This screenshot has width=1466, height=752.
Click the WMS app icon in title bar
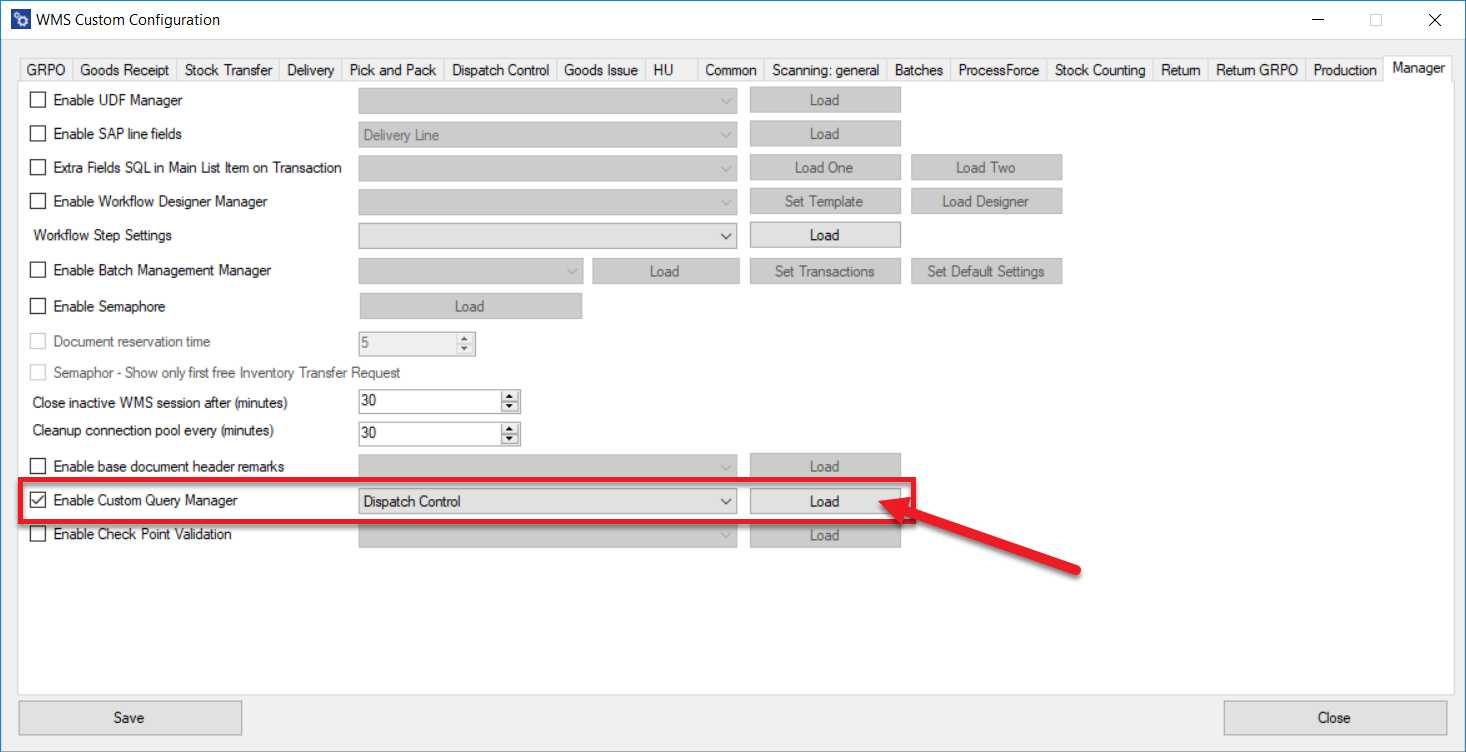pos(19,20)
